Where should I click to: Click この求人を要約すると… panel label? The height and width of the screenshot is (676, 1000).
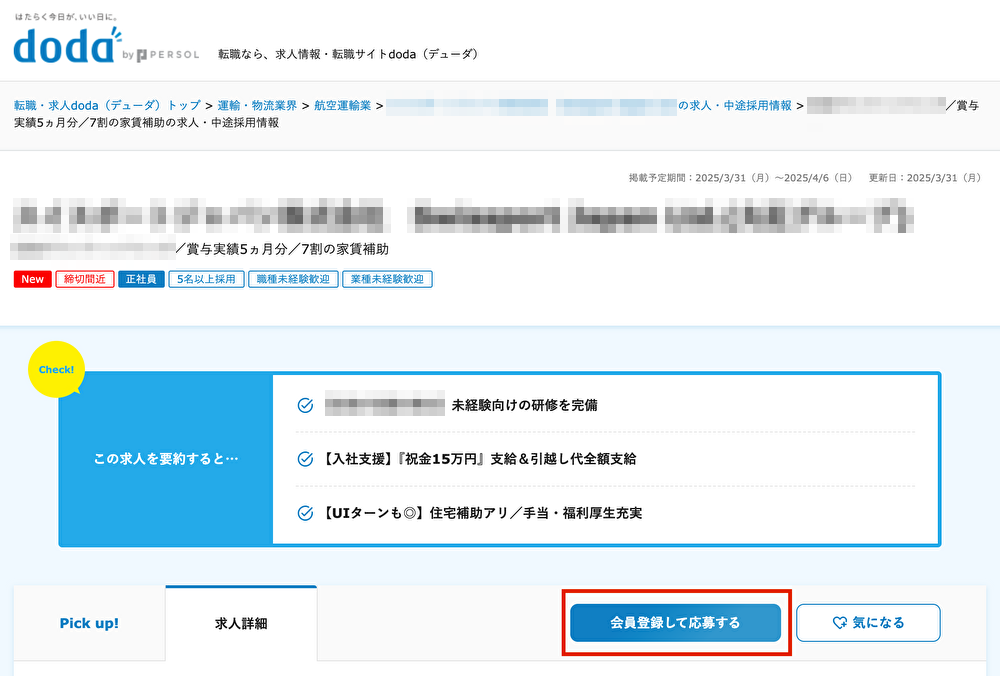(166, 459)
